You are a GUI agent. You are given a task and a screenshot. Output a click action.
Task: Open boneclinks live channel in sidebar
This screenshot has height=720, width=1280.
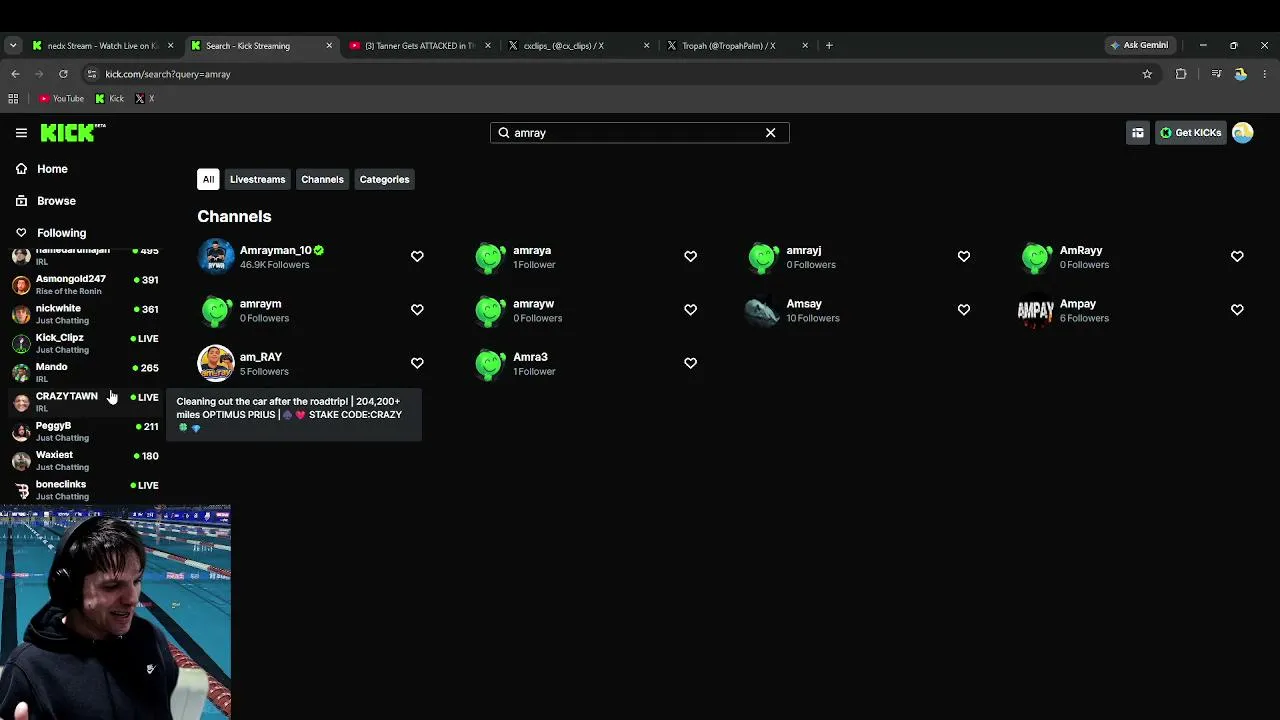[x=85, y=490]
